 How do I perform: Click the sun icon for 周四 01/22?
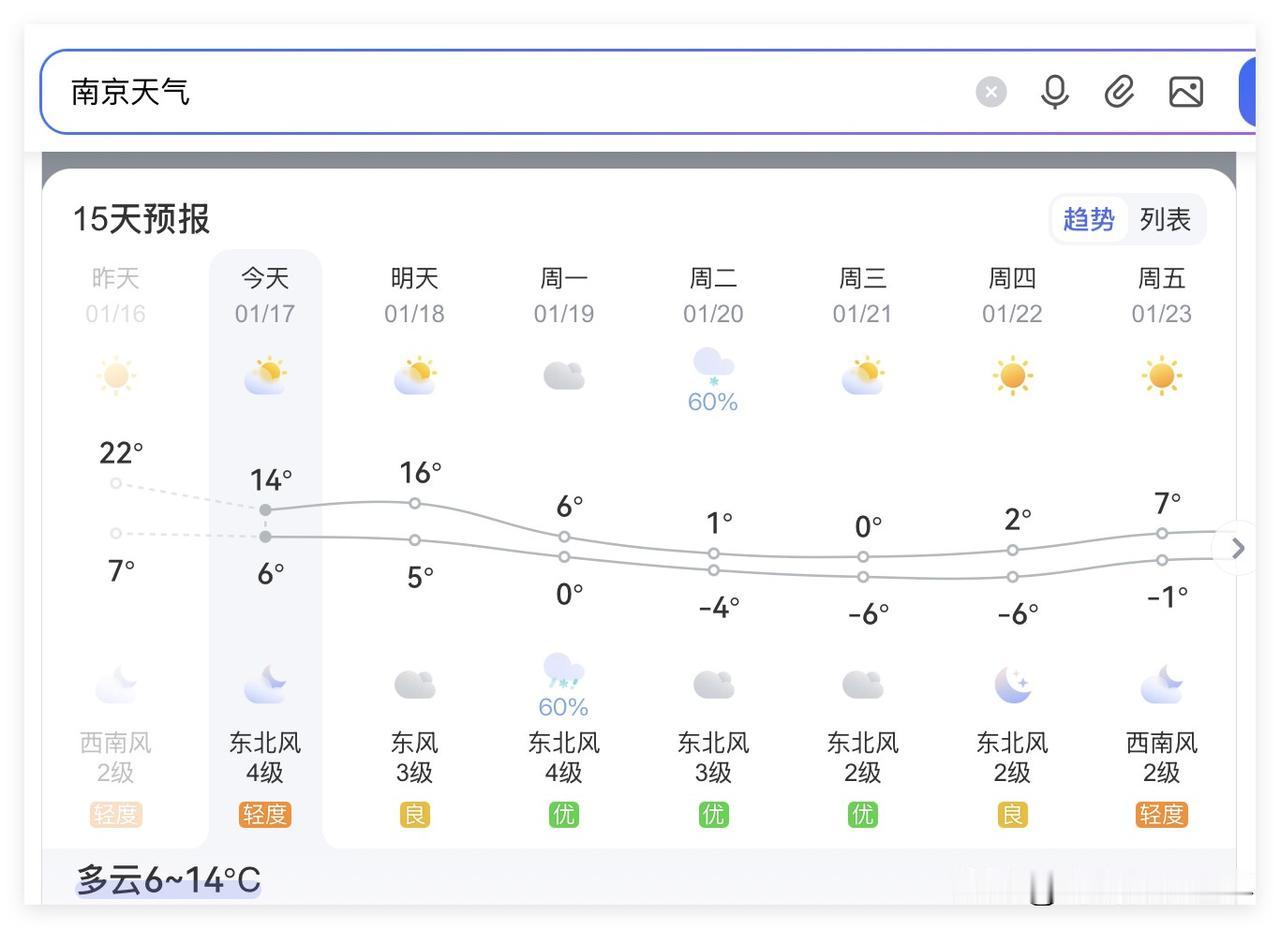pyautogui.click(x=1012, y=376)
